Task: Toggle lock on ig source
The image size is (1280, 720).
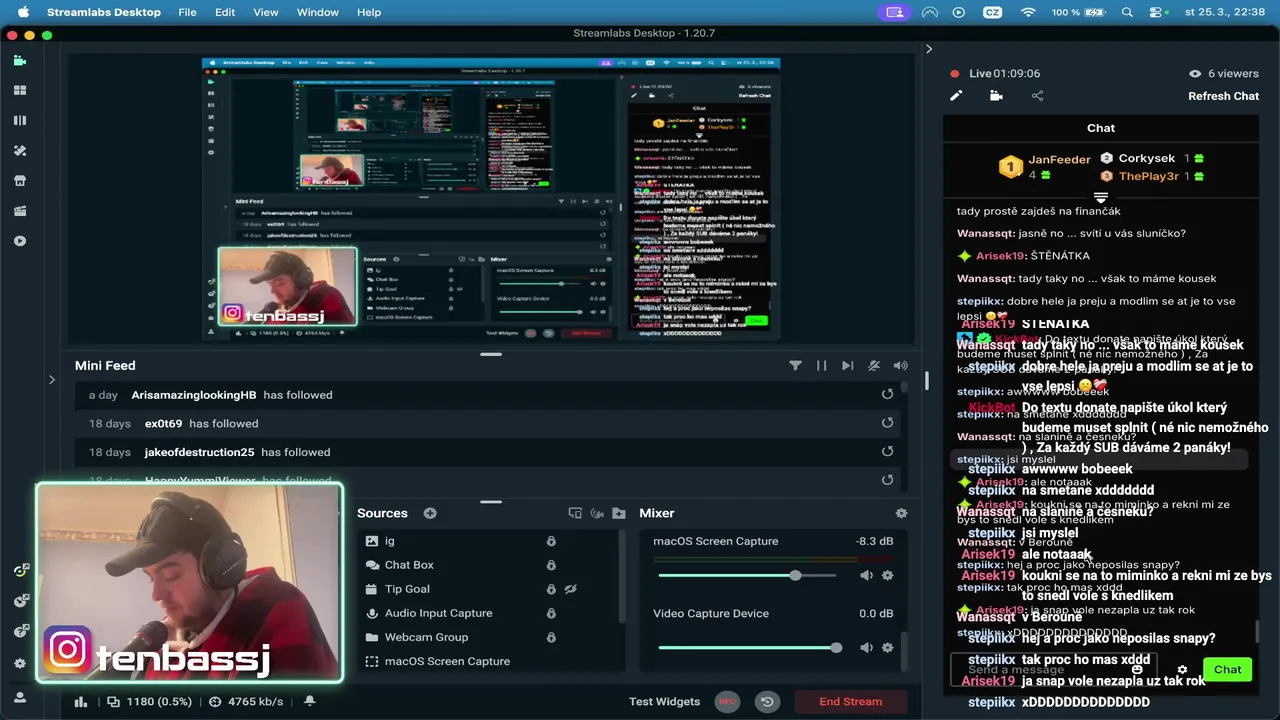Action: click(x=551, y=541)
